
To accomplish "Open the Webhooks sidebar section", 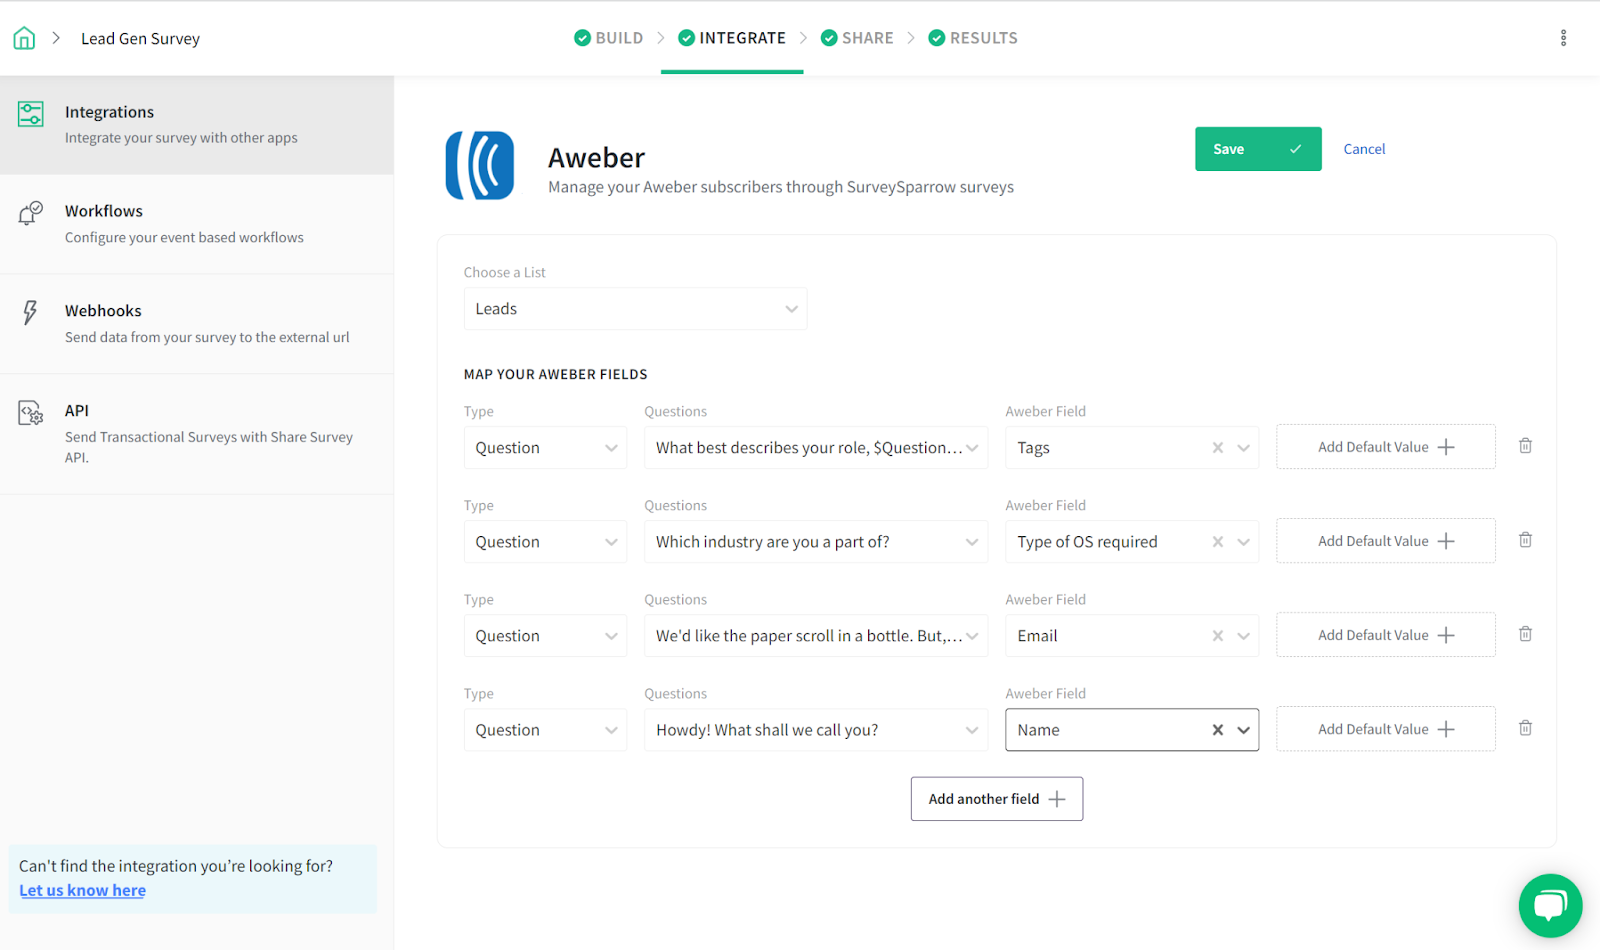I will tap(197, 324).
